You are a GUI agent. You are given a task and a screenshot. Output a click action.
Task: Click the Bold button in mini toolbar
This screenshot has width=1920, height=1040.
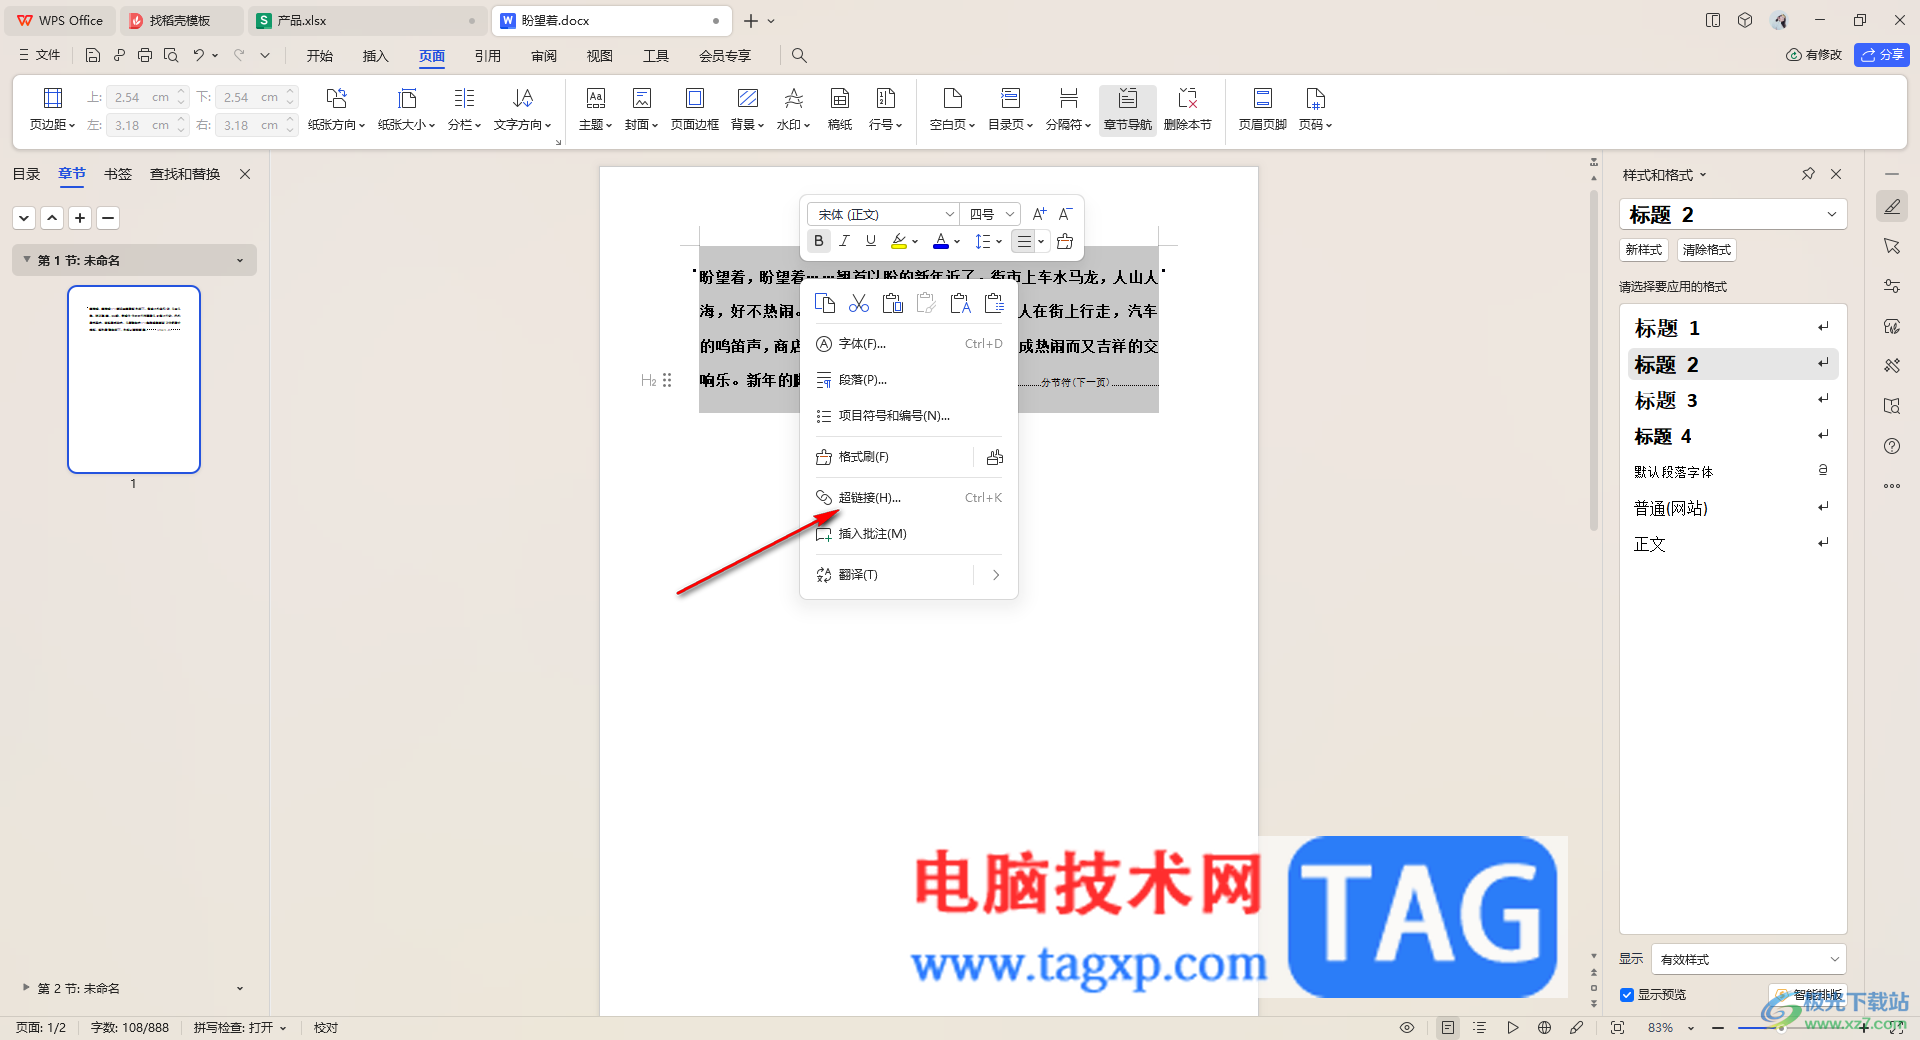tap(819, 241)
